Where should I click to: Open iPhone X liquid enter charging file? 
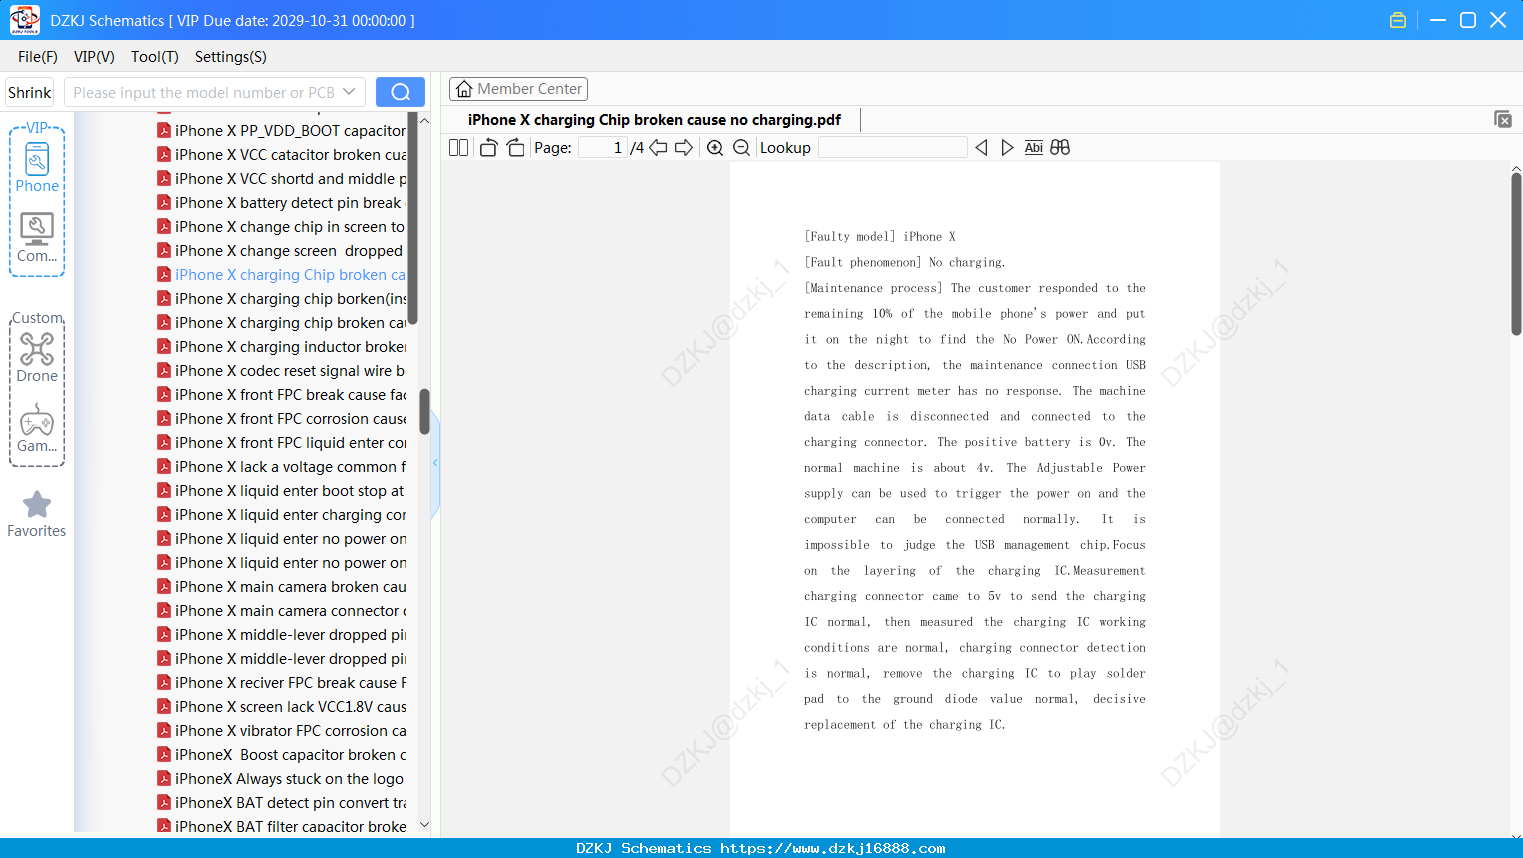[281, 515]
